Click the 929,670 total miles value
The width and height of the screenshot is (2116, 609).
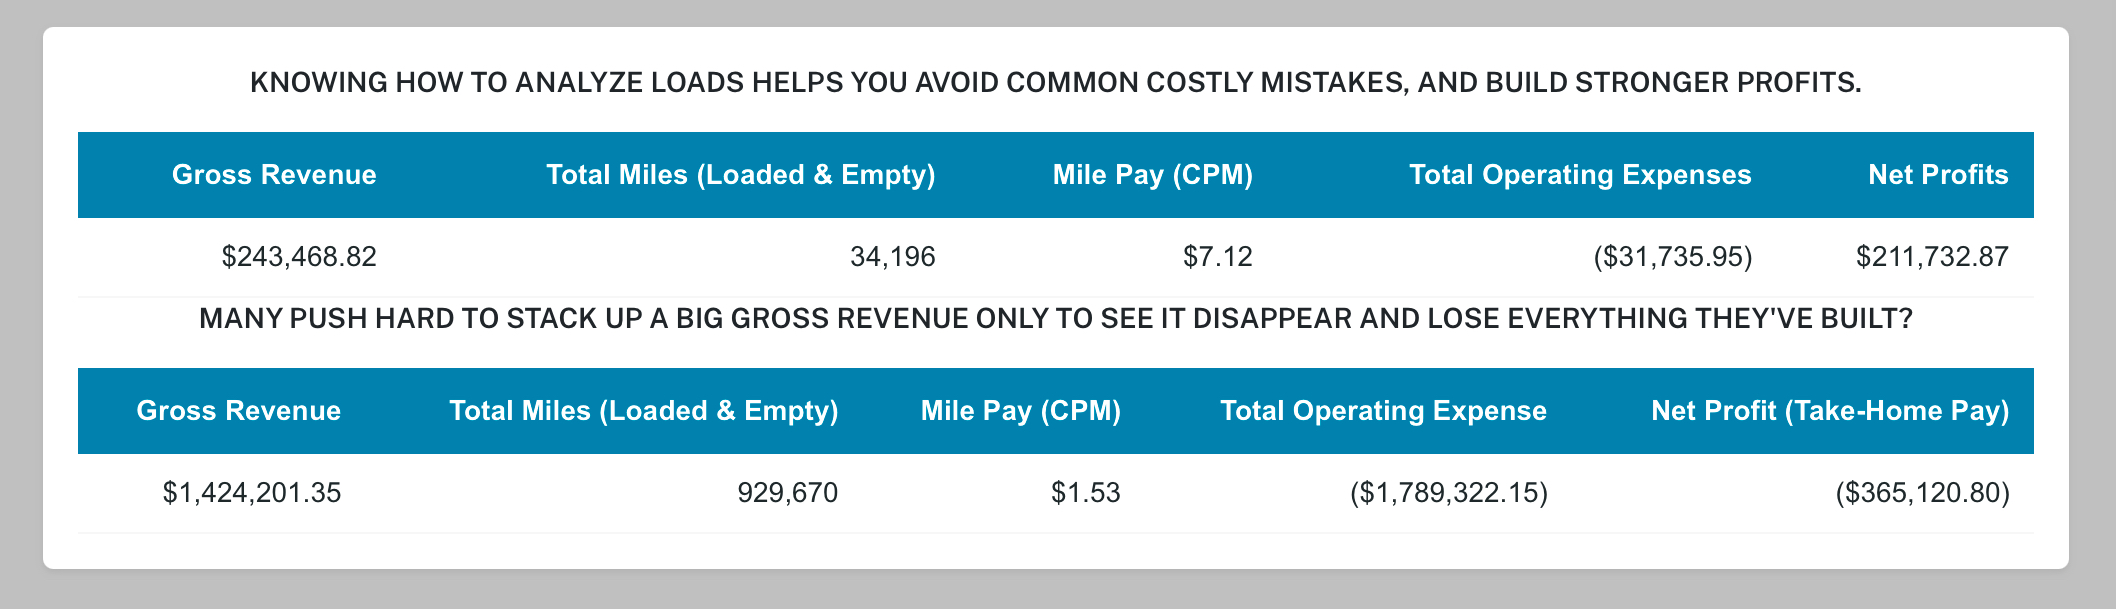pos(787,493)
